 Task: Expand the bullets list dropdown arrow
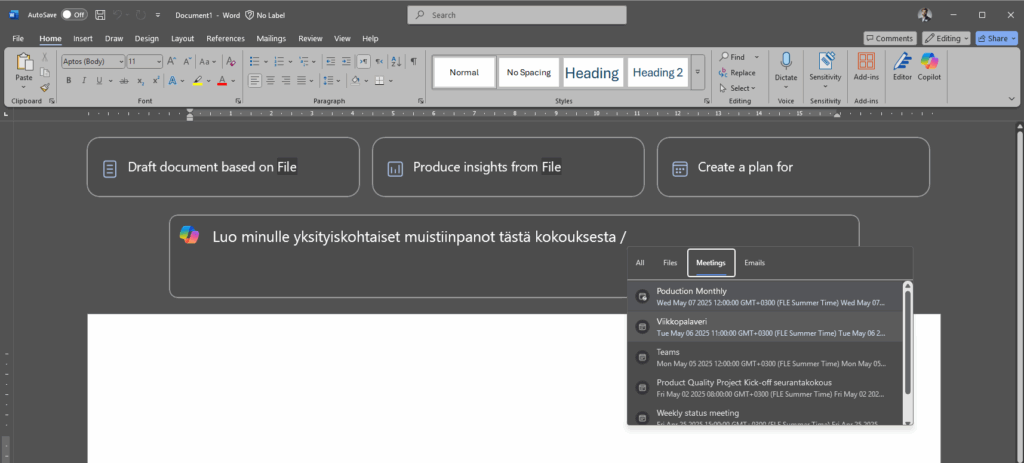(x=266, y=62)
